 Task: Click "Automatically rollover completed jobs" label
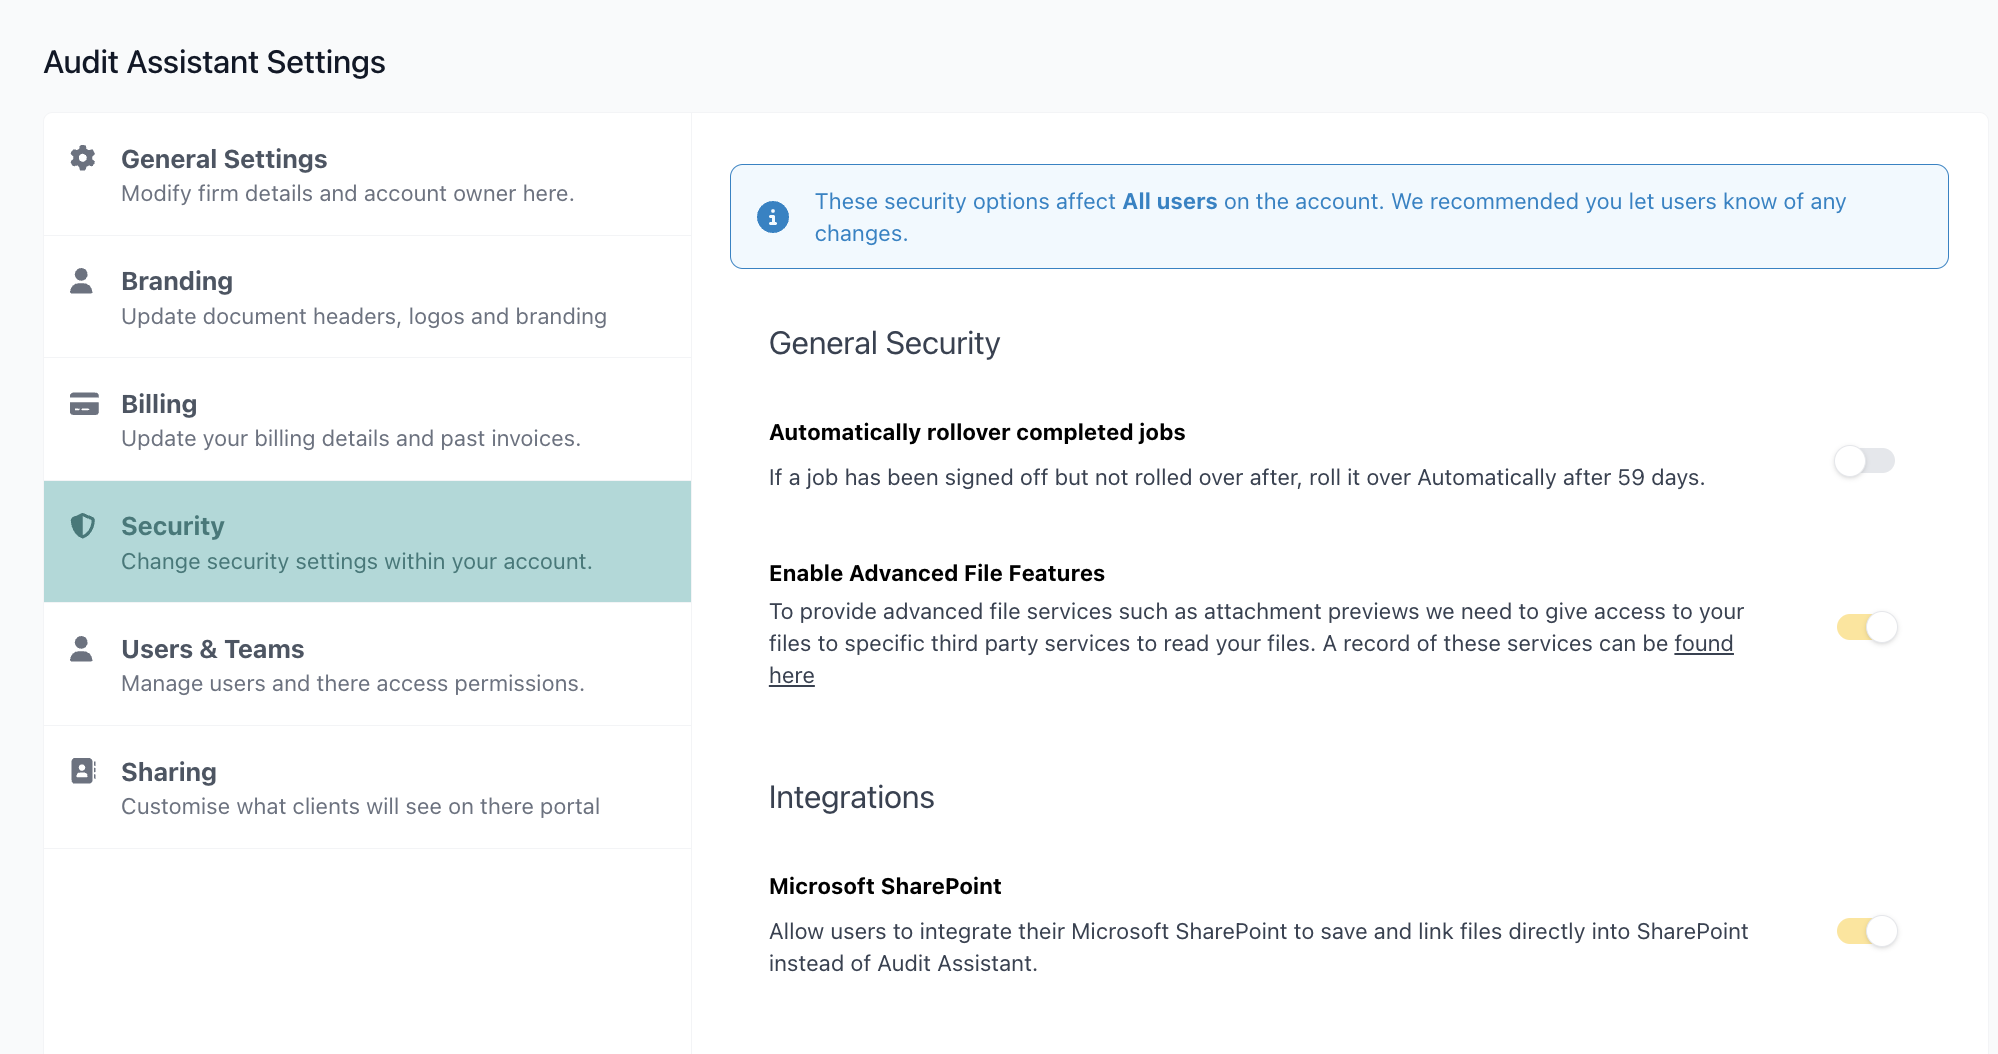click(x=977, y=432)
